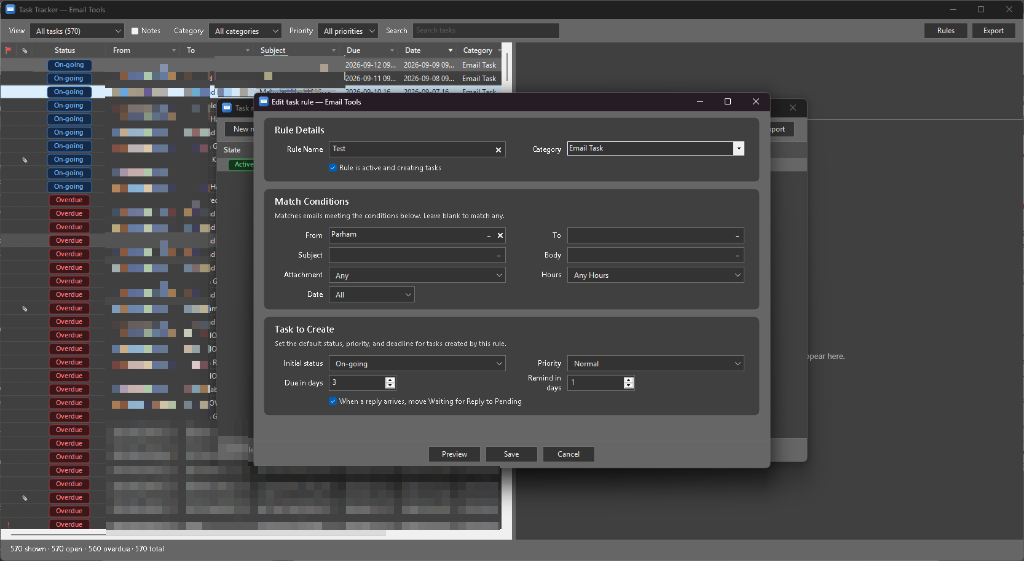Open the View dropdown showing All tasks (570)
1024x561 pixels.
point(77,31)
